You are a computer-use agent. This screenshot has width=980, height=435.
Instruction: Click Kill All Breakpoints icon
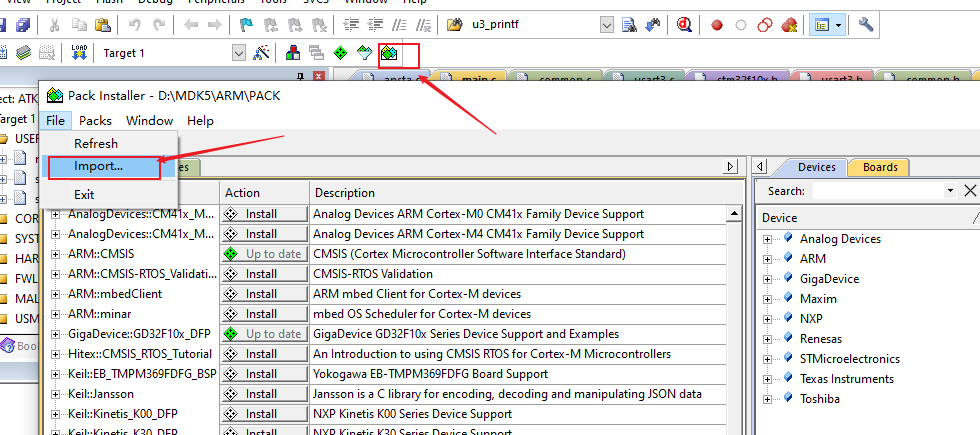coord(789,25)
